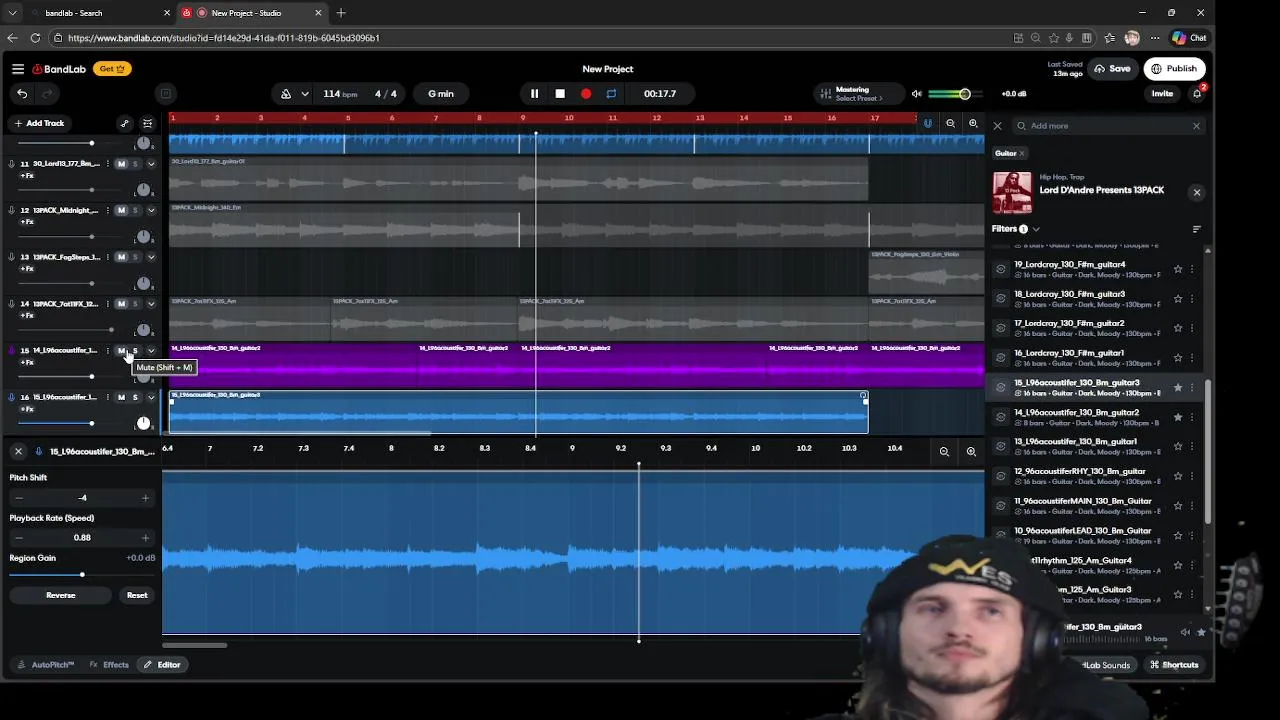The height and width of the screenshot is (720, 1280).
Task: Increase Playback Rate with plus button
Action: [145, 538]
